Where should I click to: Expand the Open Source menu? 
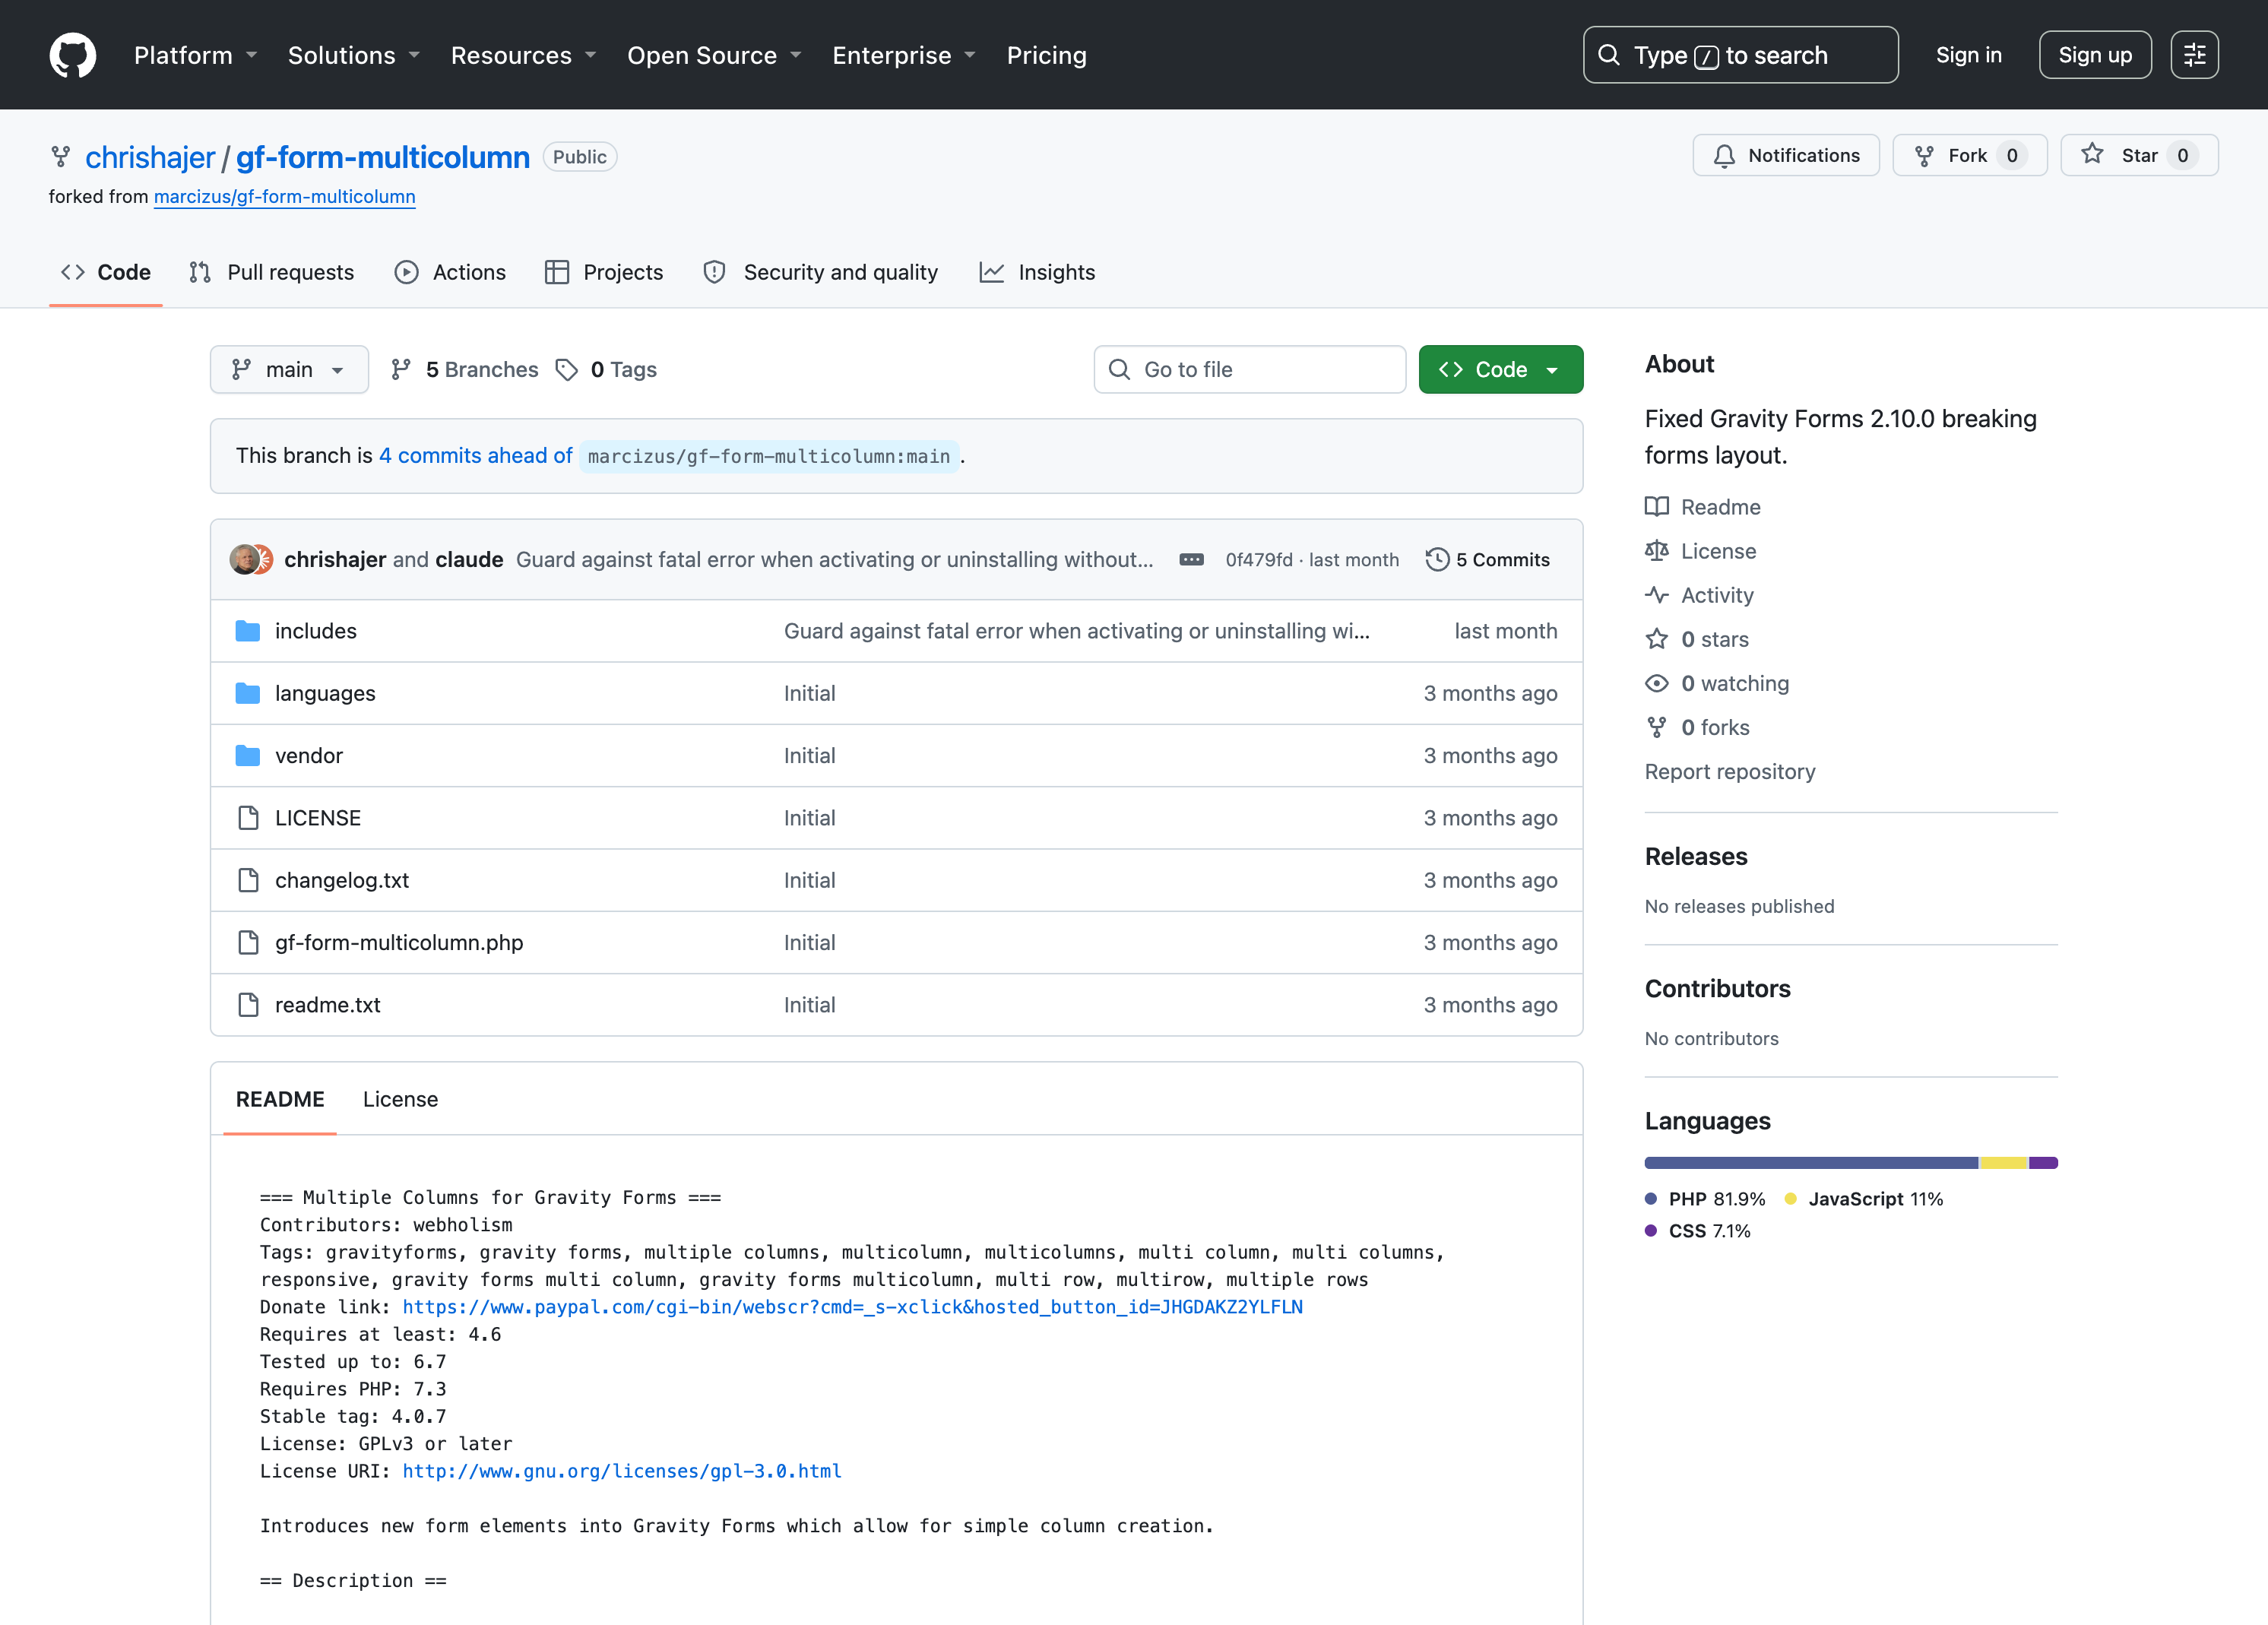coord(714,55)
